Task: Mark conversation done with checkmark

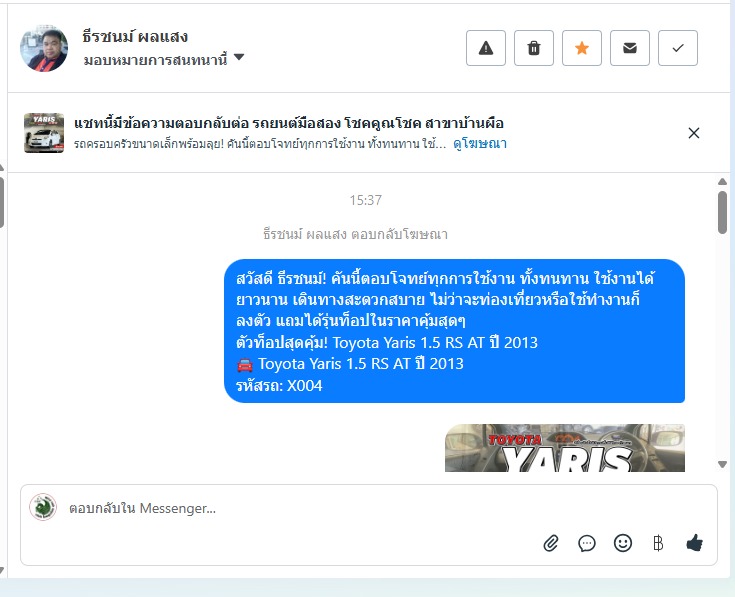Action: [x=678, y=48]
